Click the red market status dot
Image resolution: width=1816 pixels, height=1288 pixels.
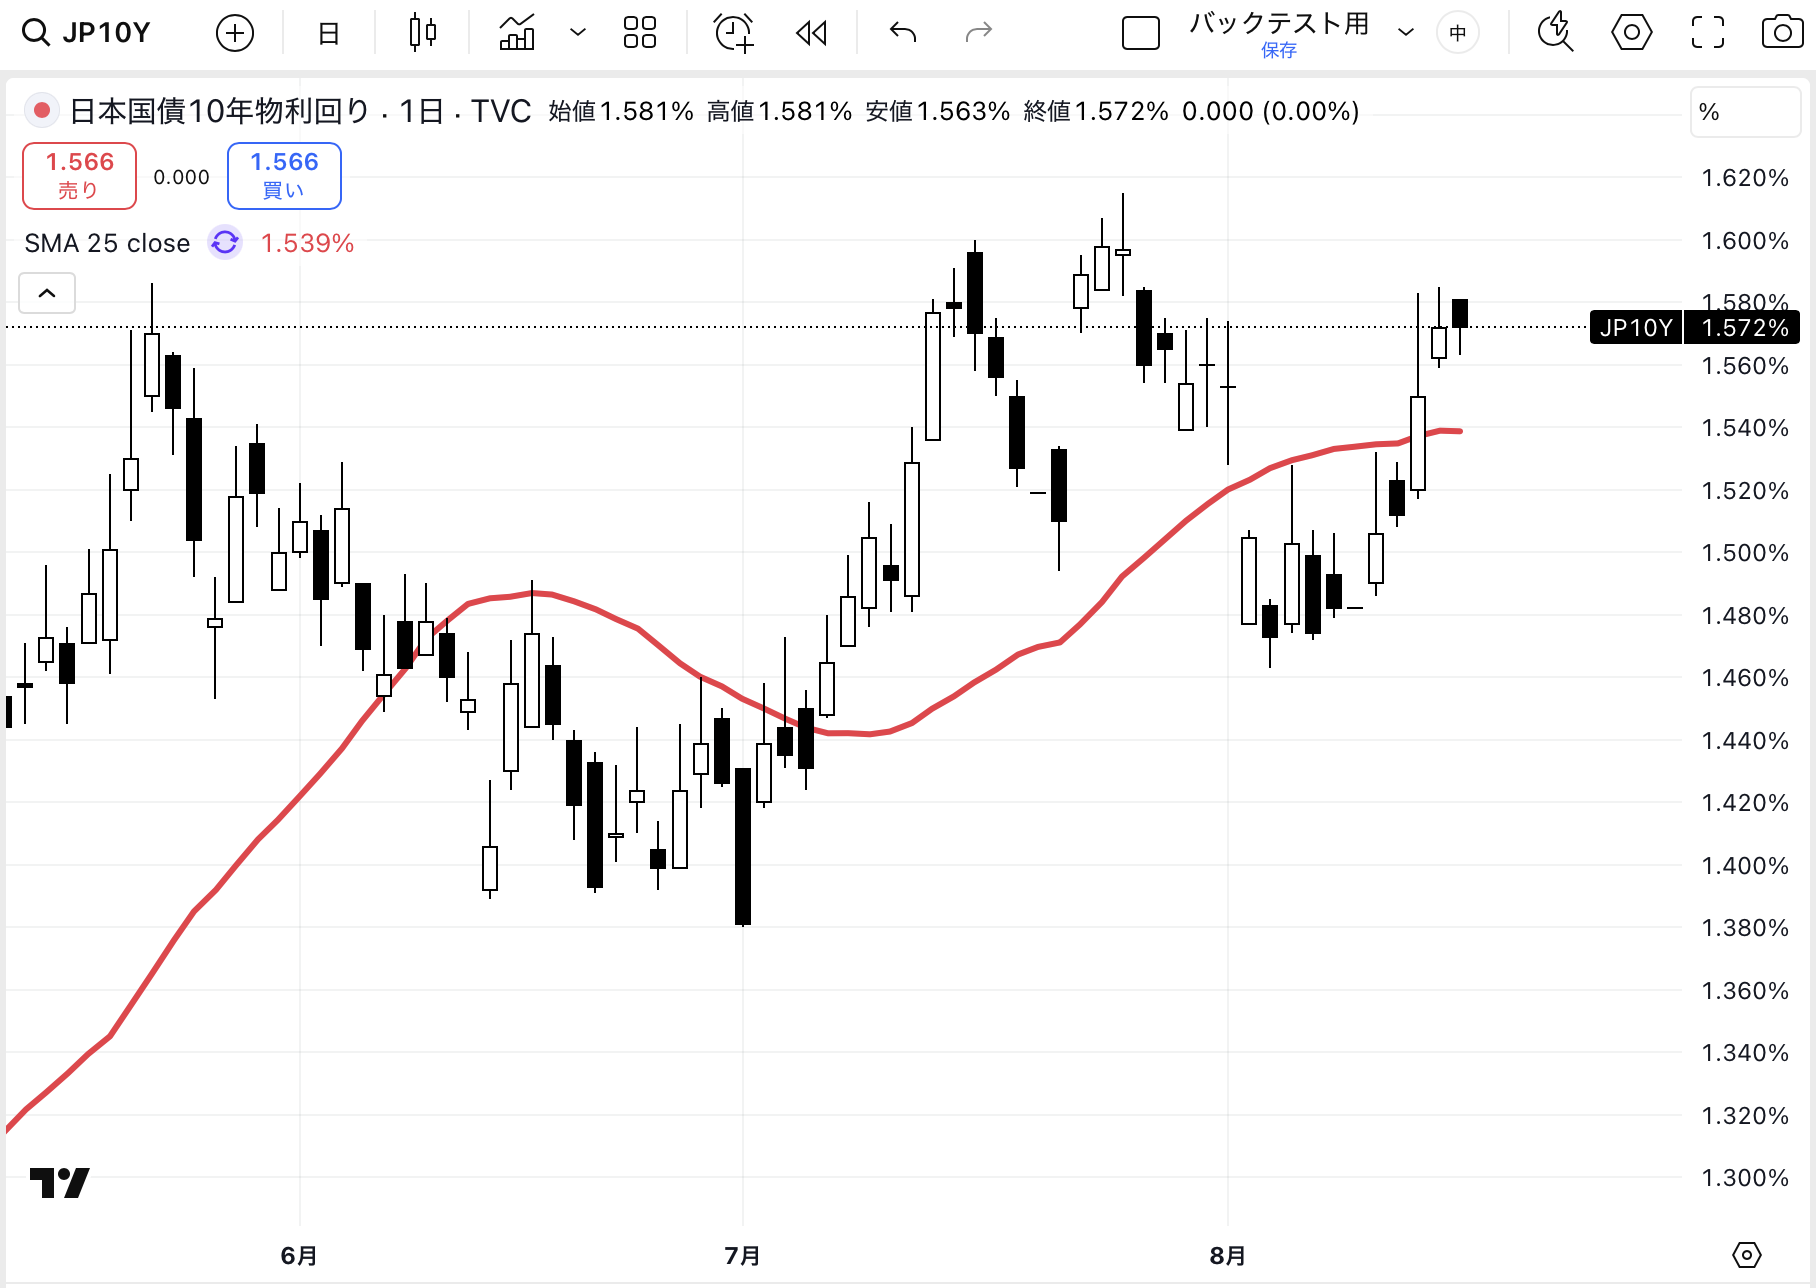pos(42,110)
